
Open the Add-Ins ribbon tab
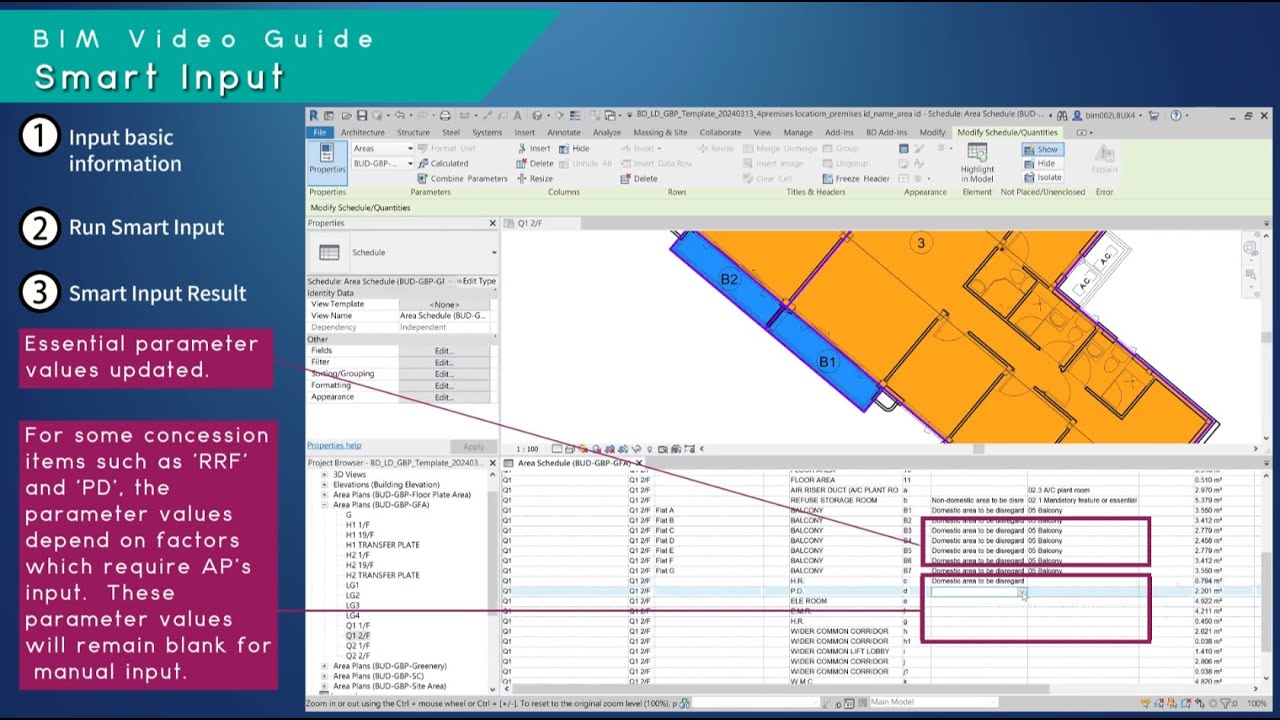[839, 132]
